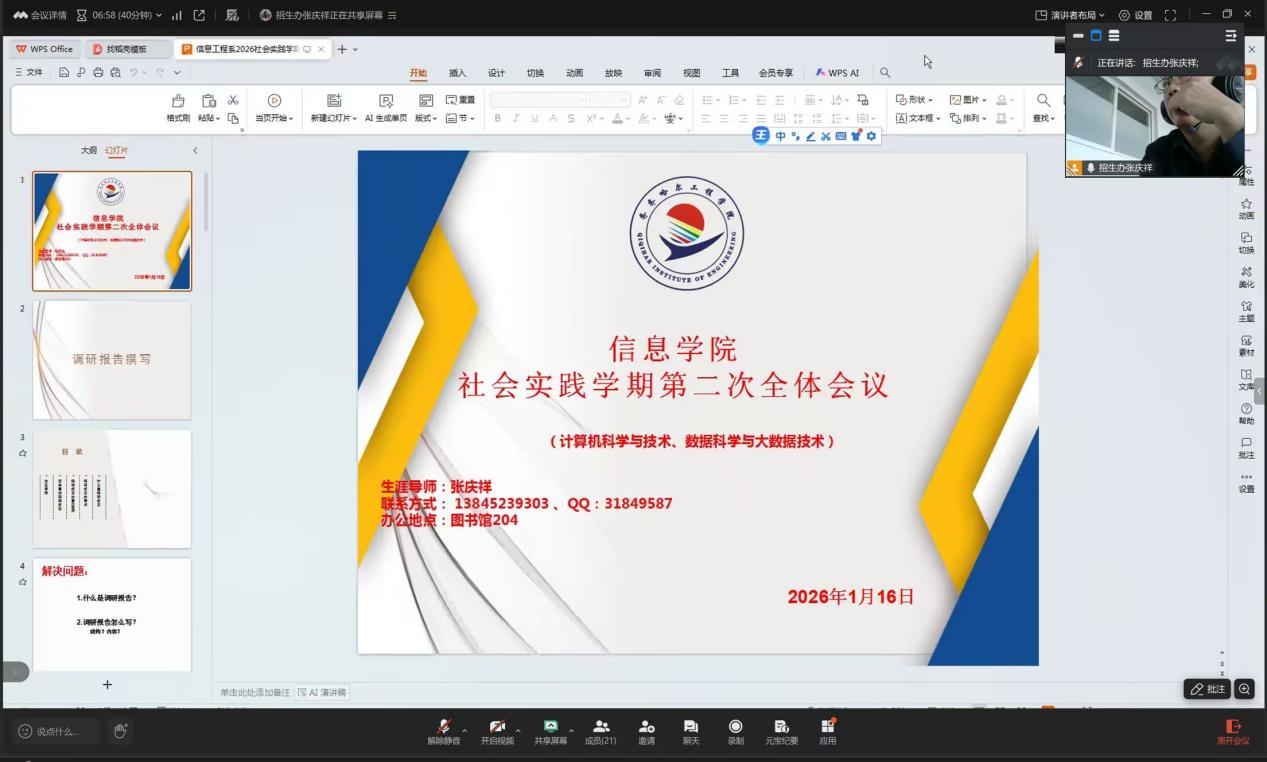The width and height of the screenshot is (1267, 762).
Task: Click the 离开会议 leave meeting button
Action: click(1233, 731)
